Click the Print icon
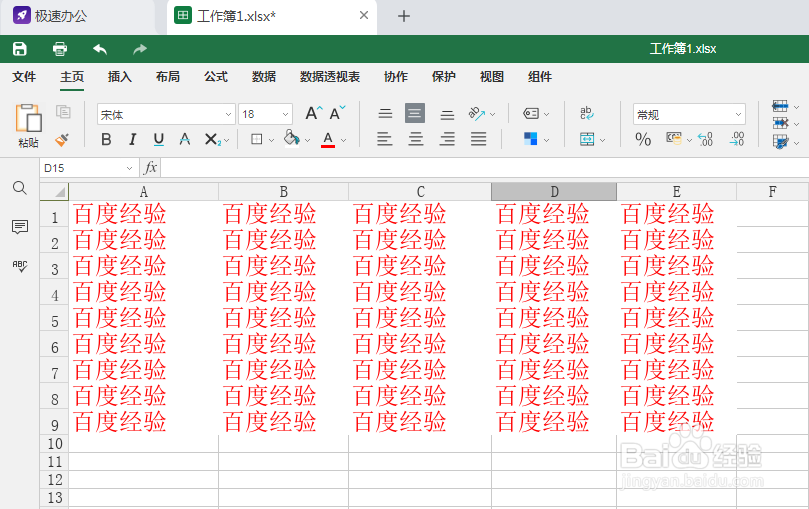The height and width of the screenshot is (509, 809). 60,49
